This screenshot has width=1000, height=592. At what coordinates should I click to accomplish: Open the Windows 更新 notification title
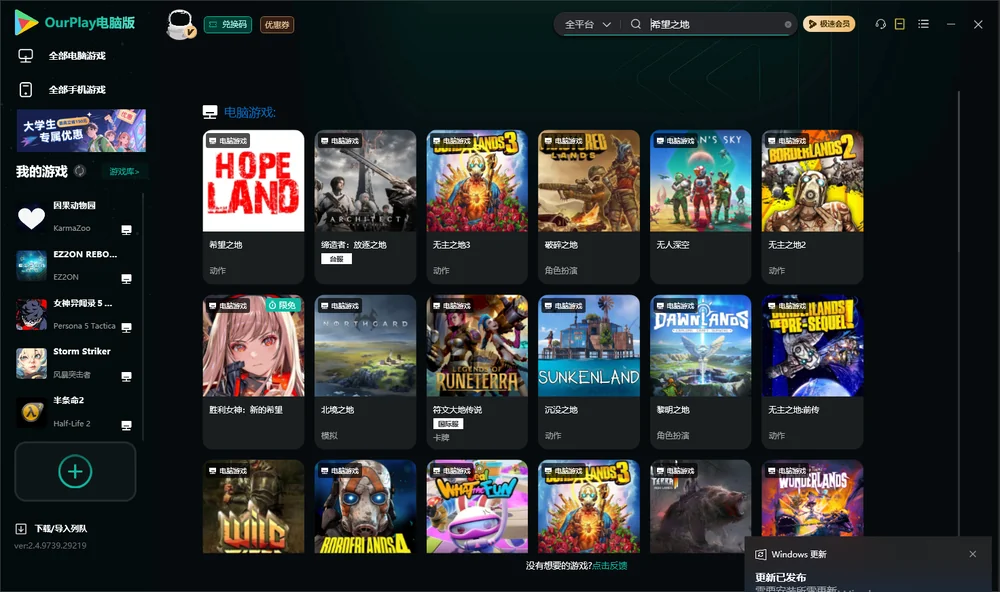pos(798,555)
